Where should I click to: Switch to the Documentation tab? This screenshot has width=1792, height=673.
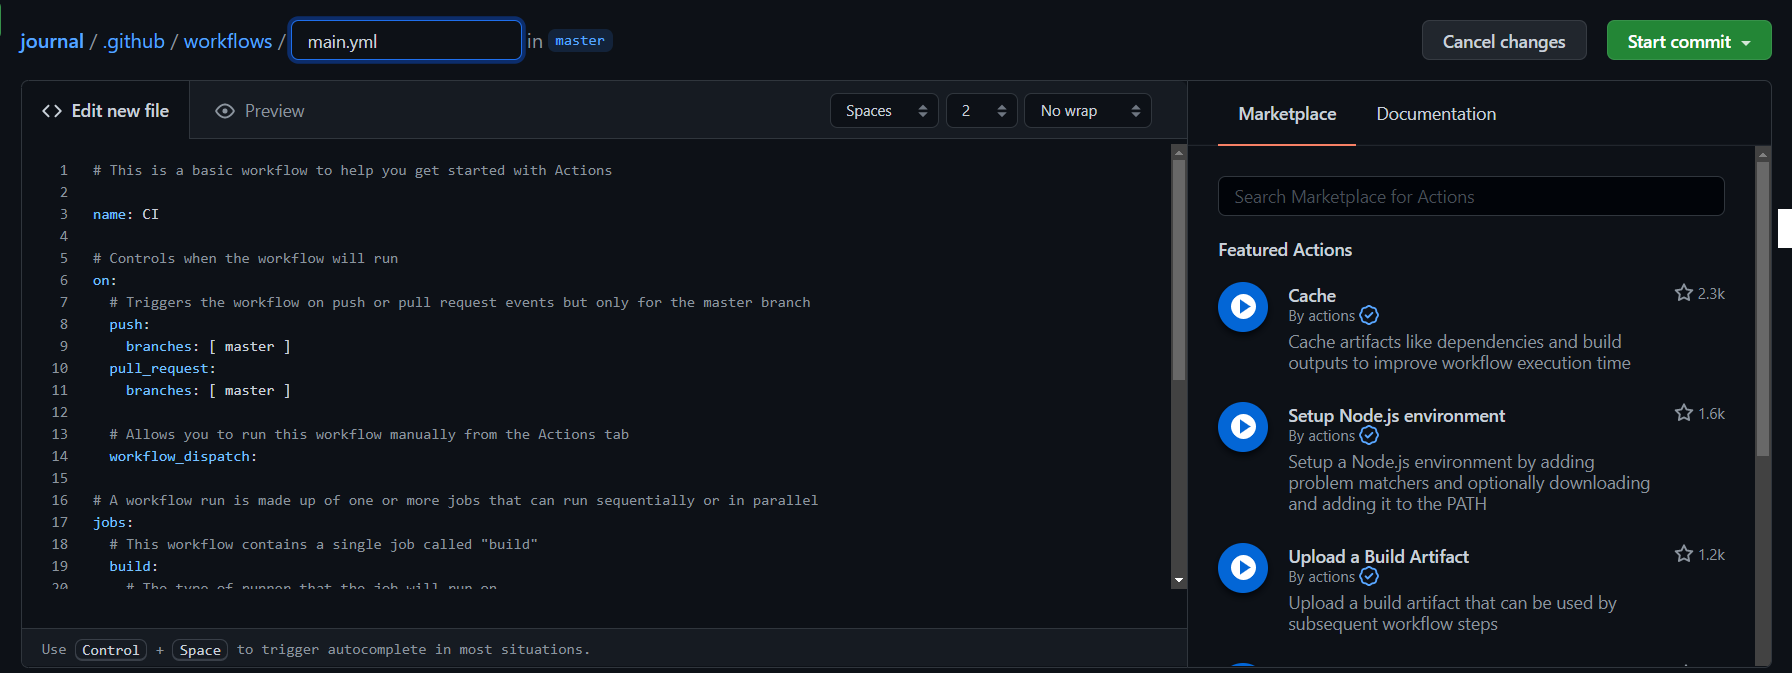pyautogui.click(x=1436, y=114)
